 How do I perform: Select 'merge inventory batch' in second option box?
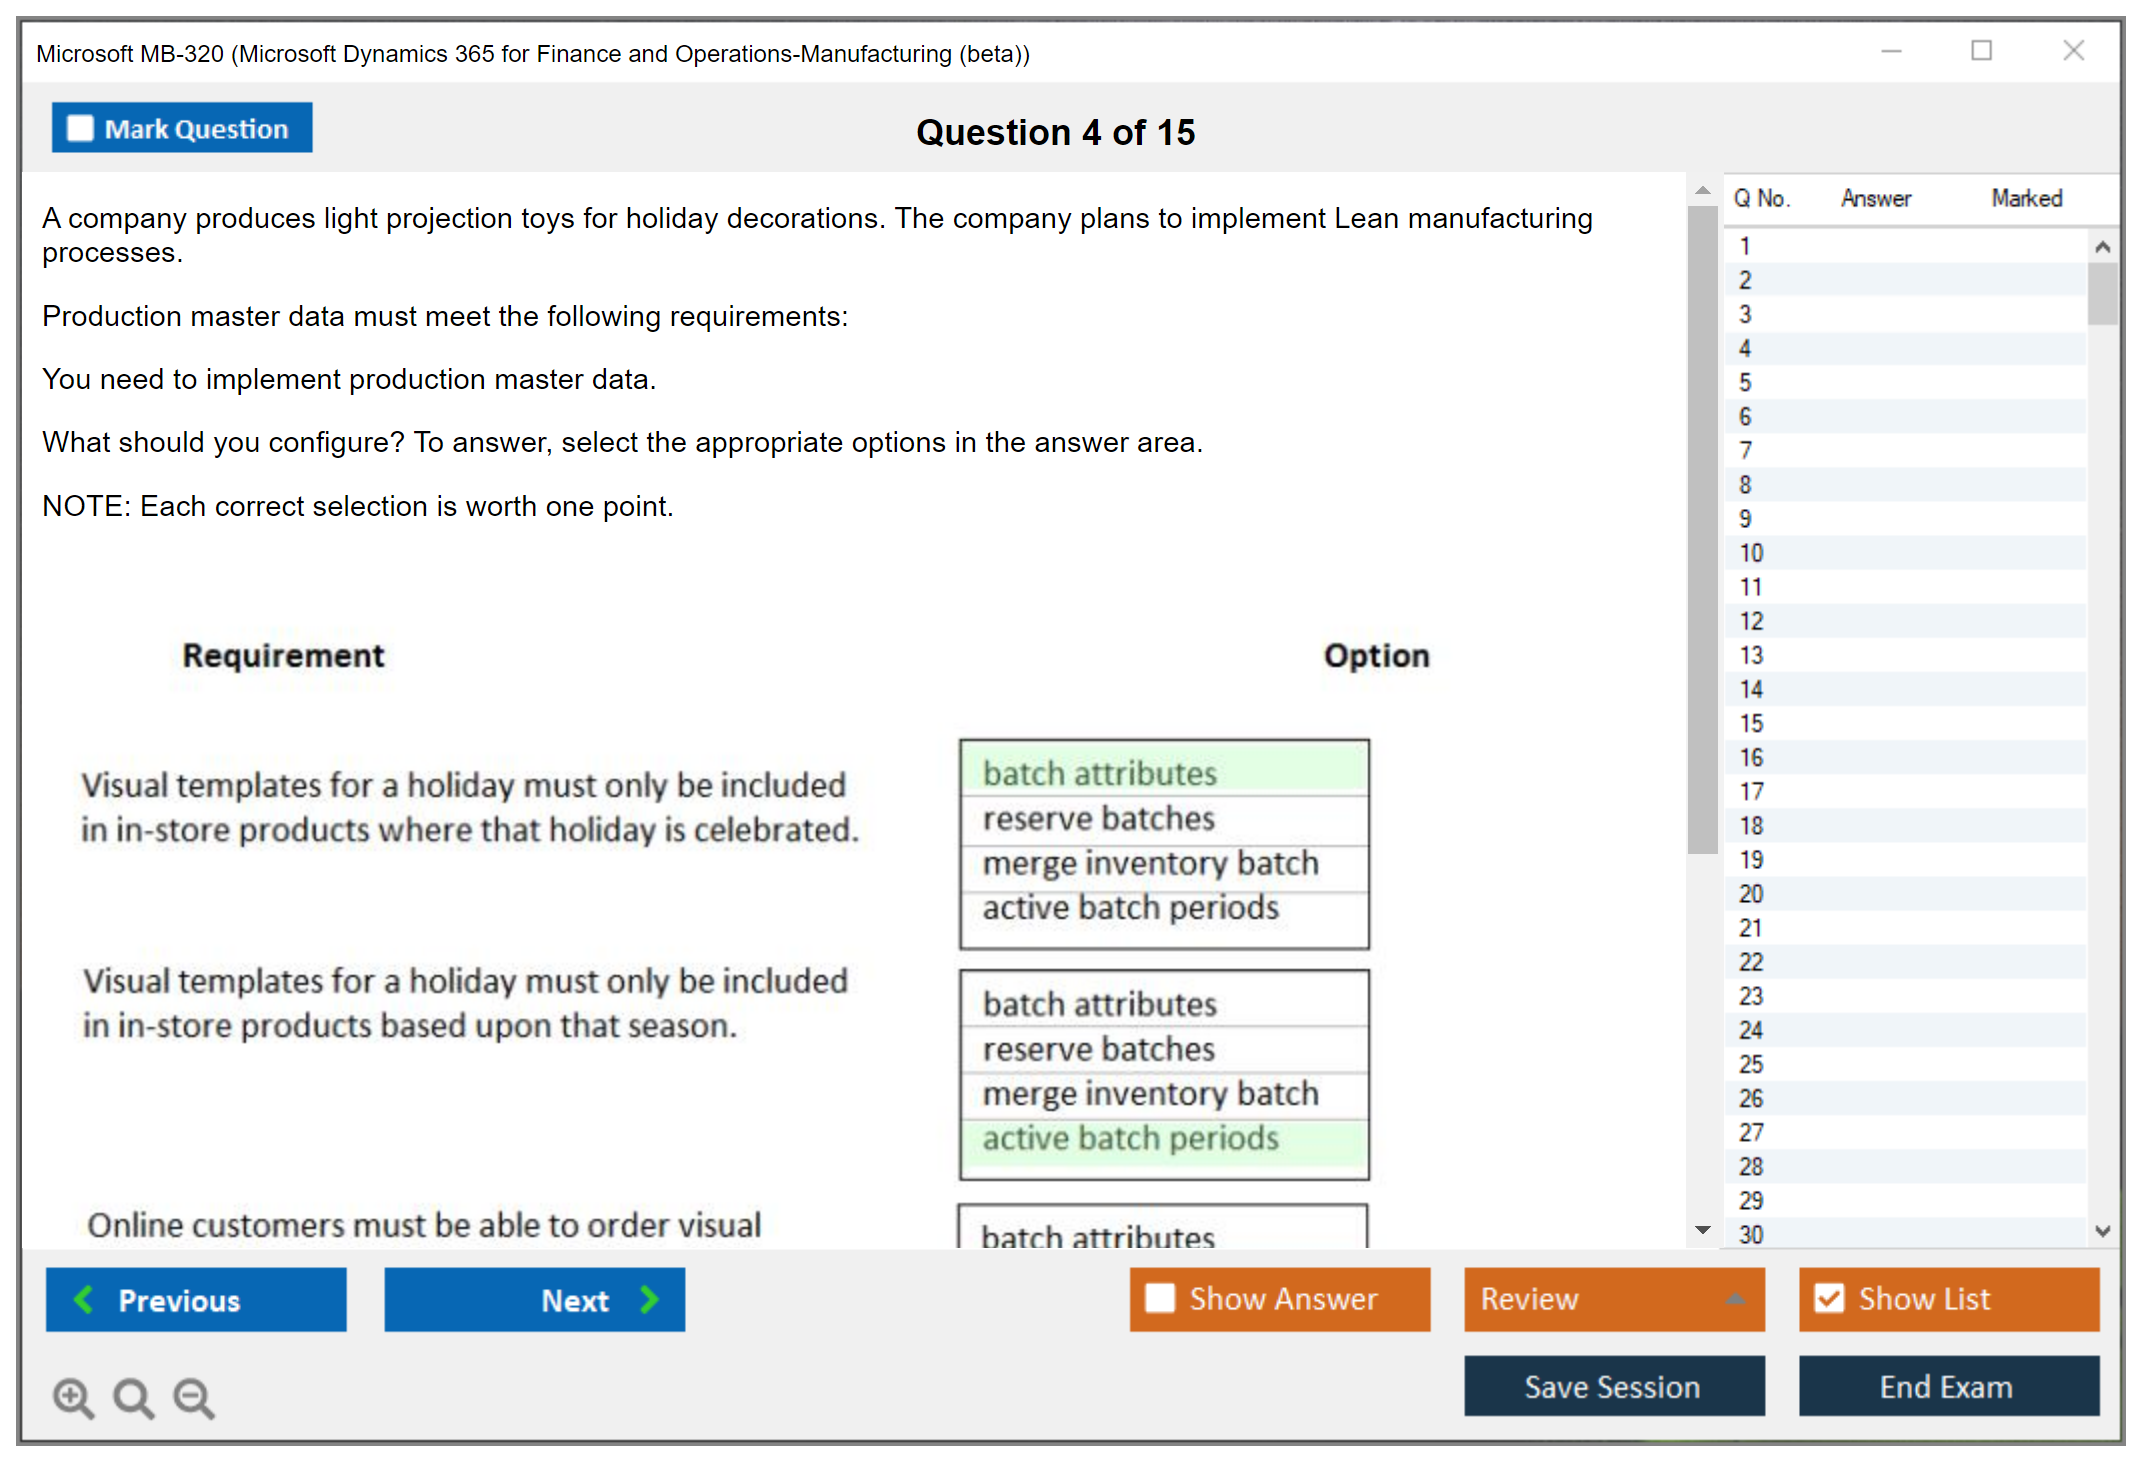coord(1150,1093)
